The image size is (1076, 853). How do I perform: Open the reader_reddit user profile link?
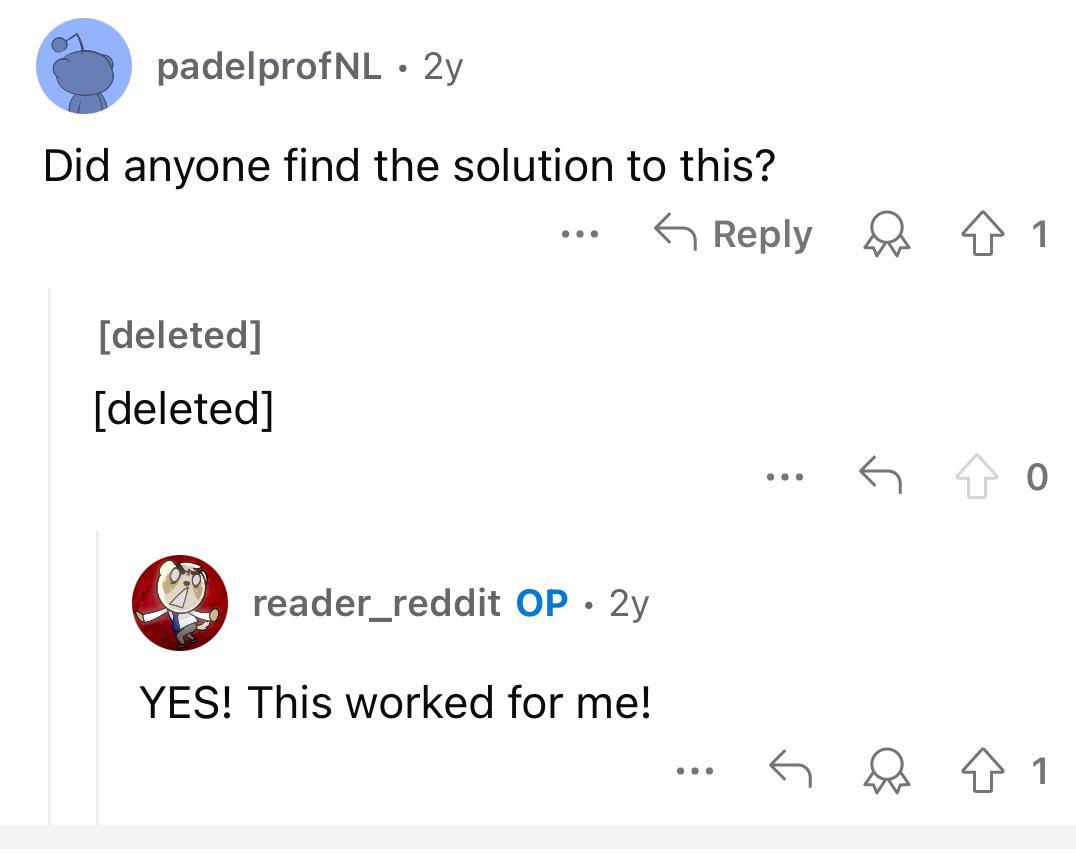376,603
